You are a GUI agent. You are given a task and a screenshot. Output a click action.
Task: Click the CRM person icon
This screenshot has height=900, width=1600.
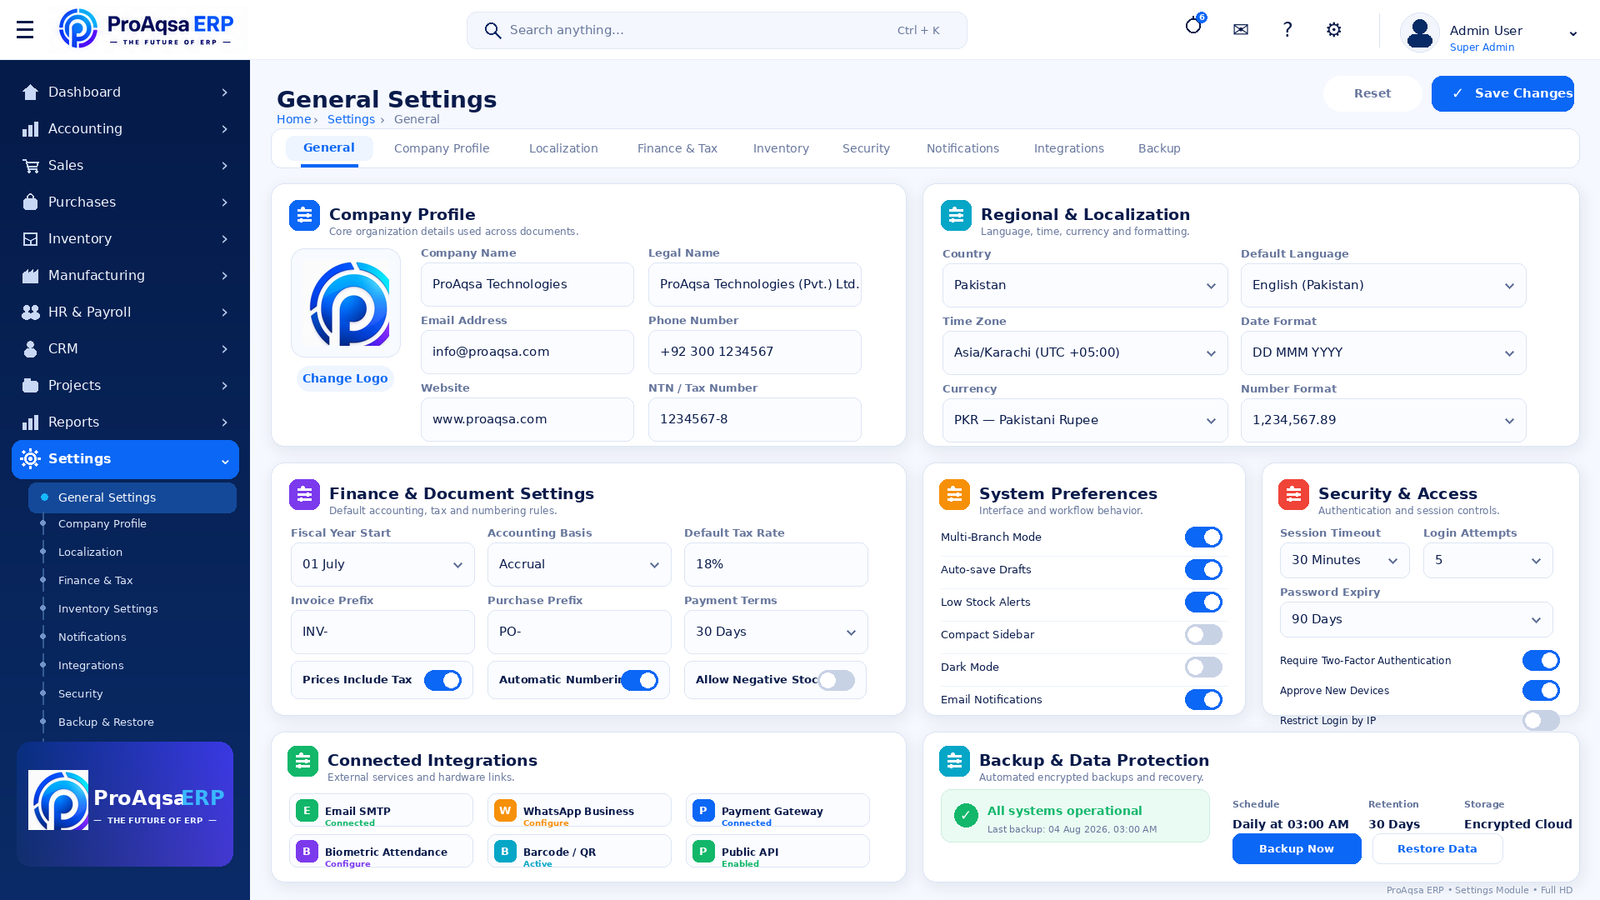(31, 349)
